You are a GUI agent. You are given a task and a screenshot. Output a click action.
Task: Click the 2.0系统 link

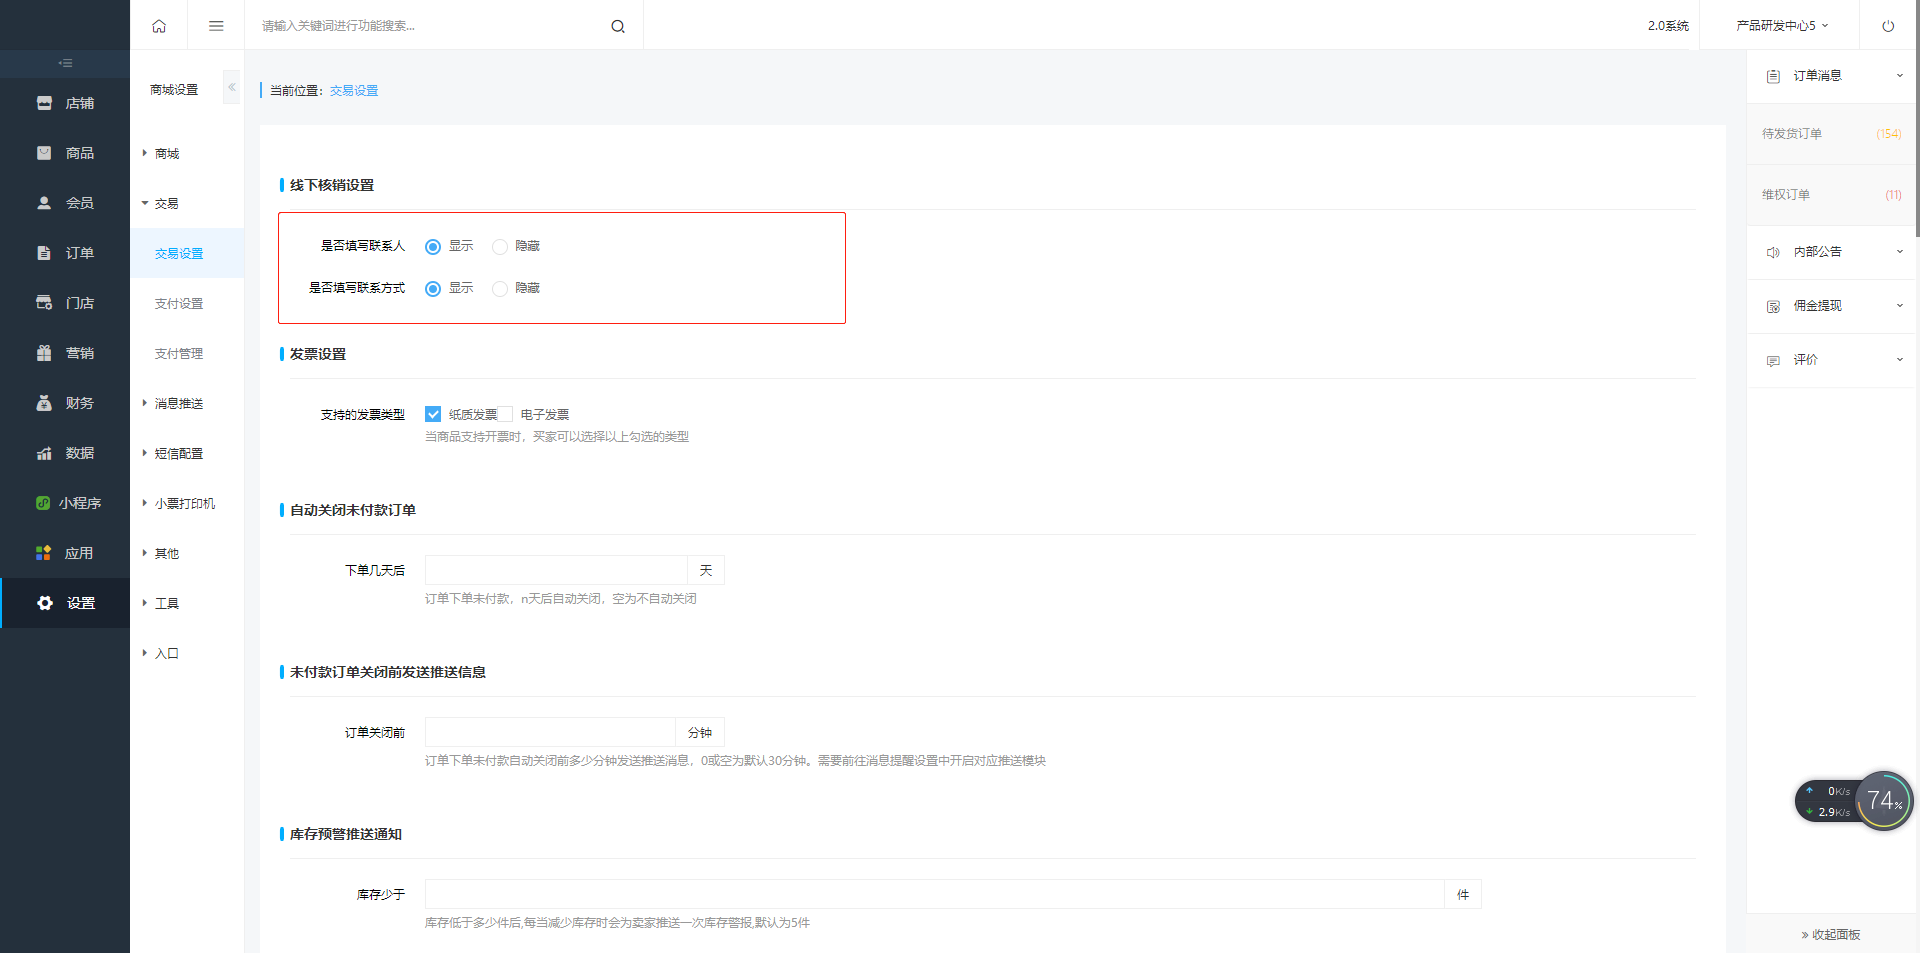(x=1668, y=26)
